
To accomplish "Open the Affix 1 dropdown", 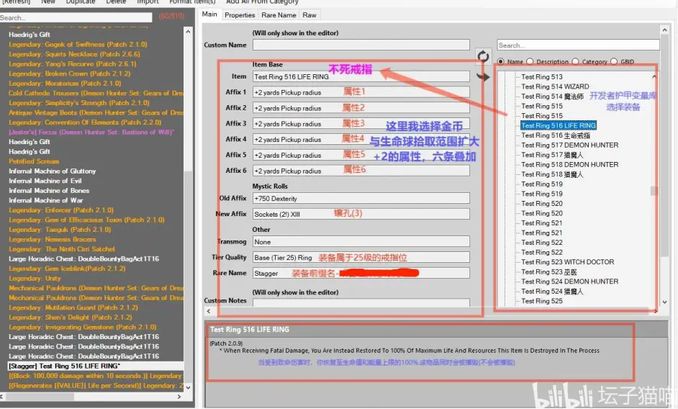I will (358, 92).
